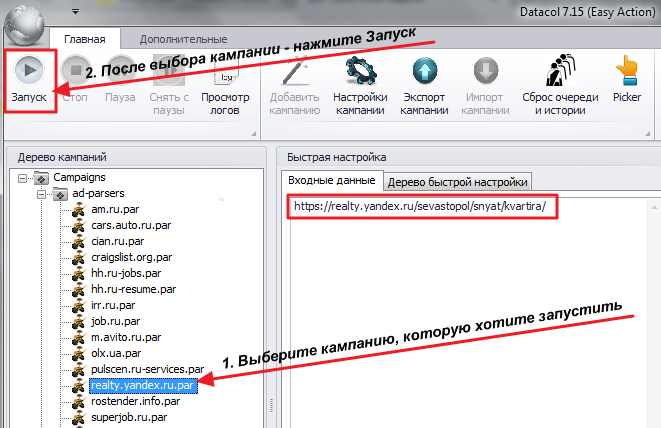Screen dimensions: 661x428
Task: Open Просмотр логов log viewer
Action: pyautogui.click(x=225, y=83)
